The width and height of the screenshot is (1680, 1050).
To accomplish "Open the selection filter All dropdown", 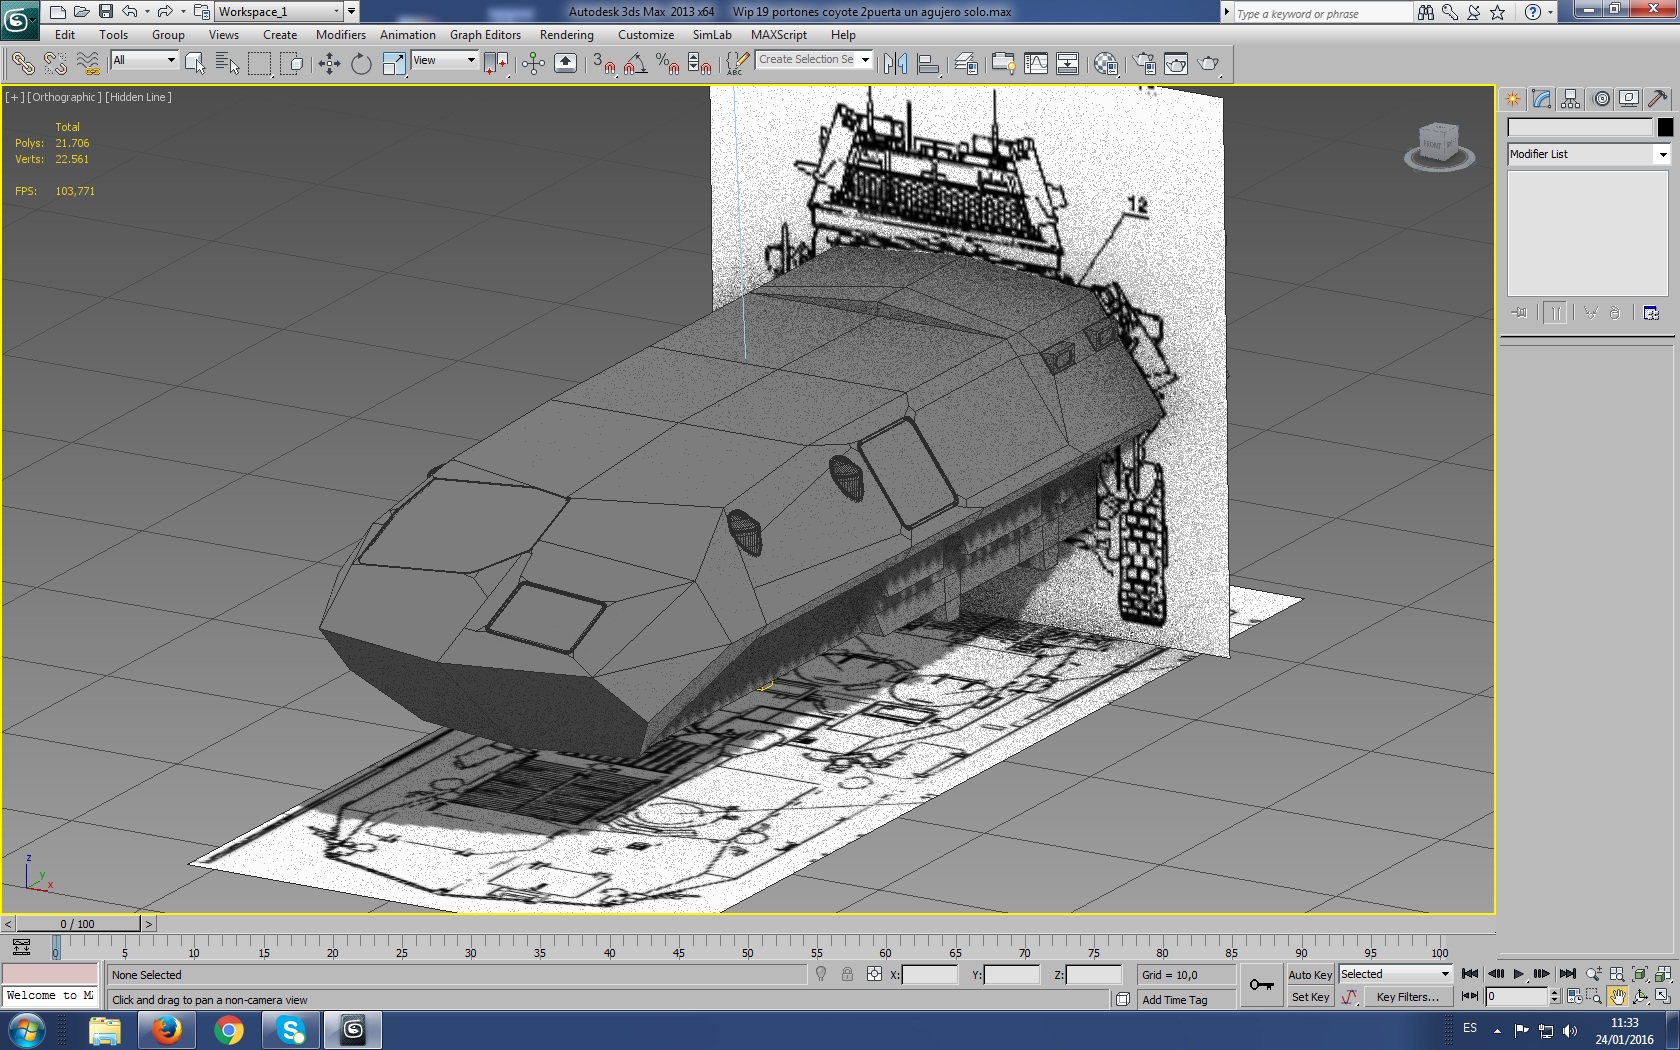I will [144, 60].
